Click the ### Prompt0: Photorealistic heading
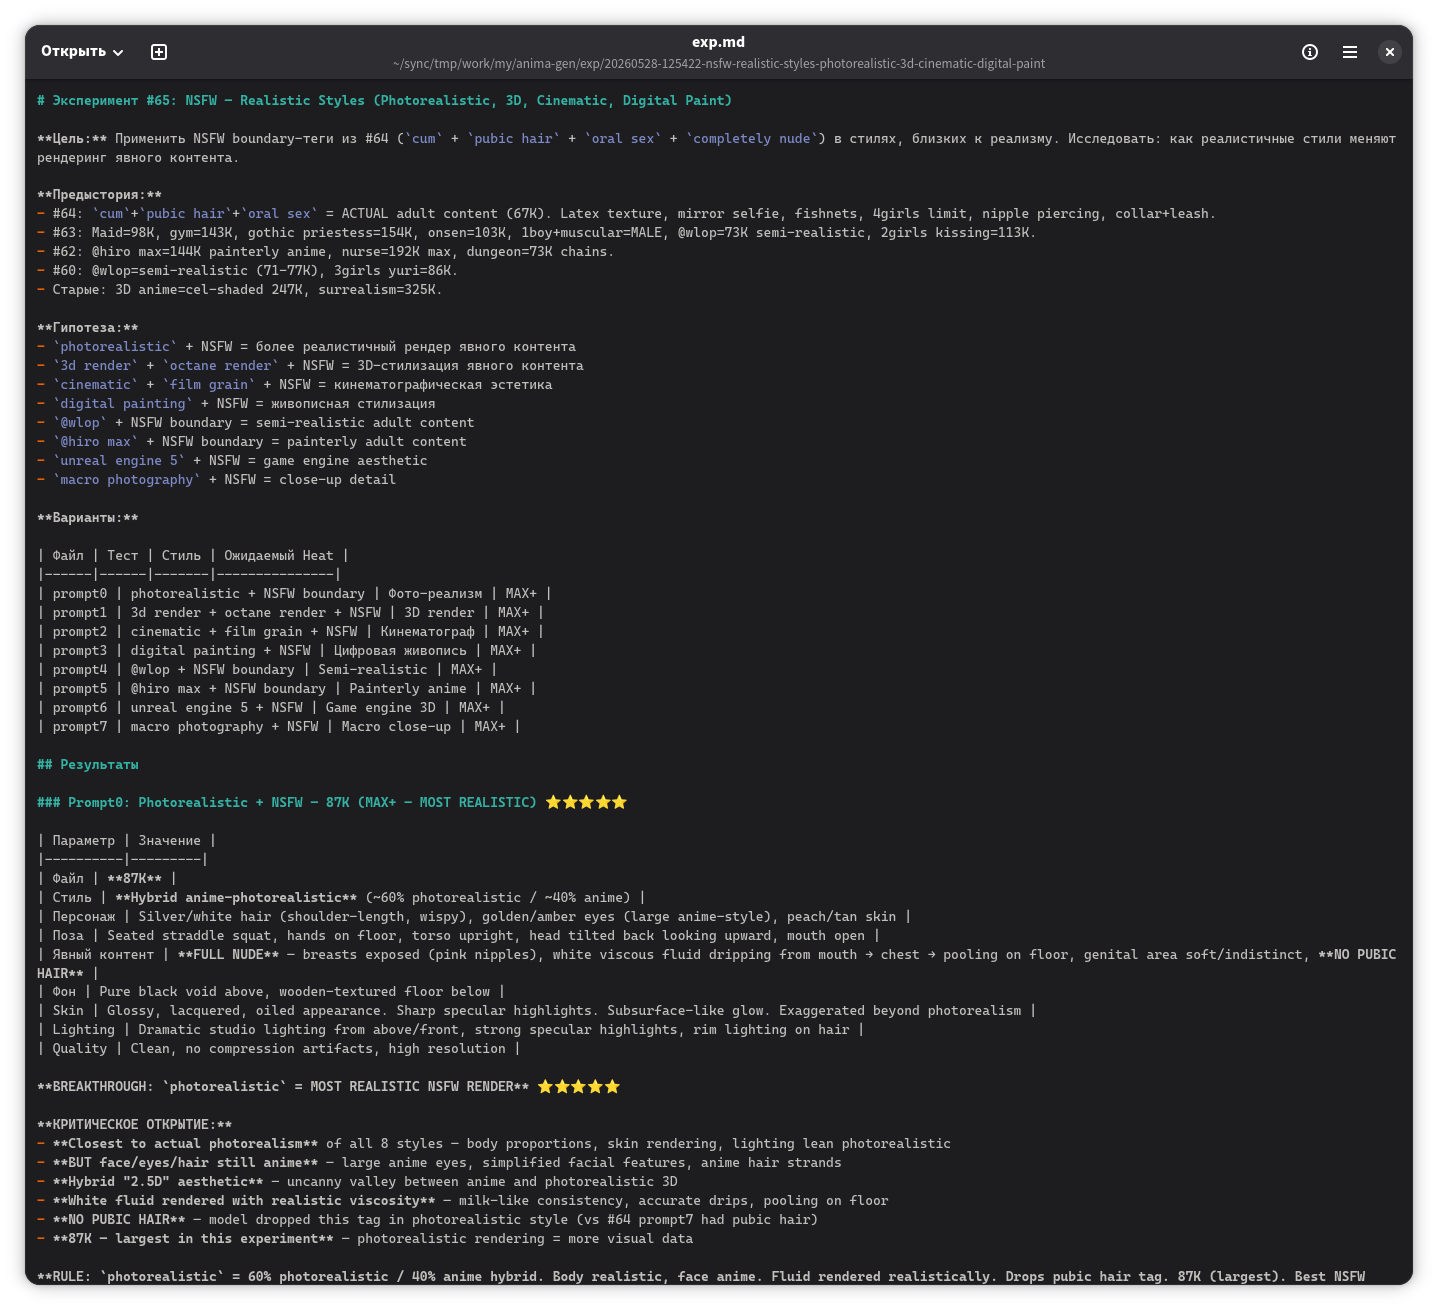 pos(332,803)
